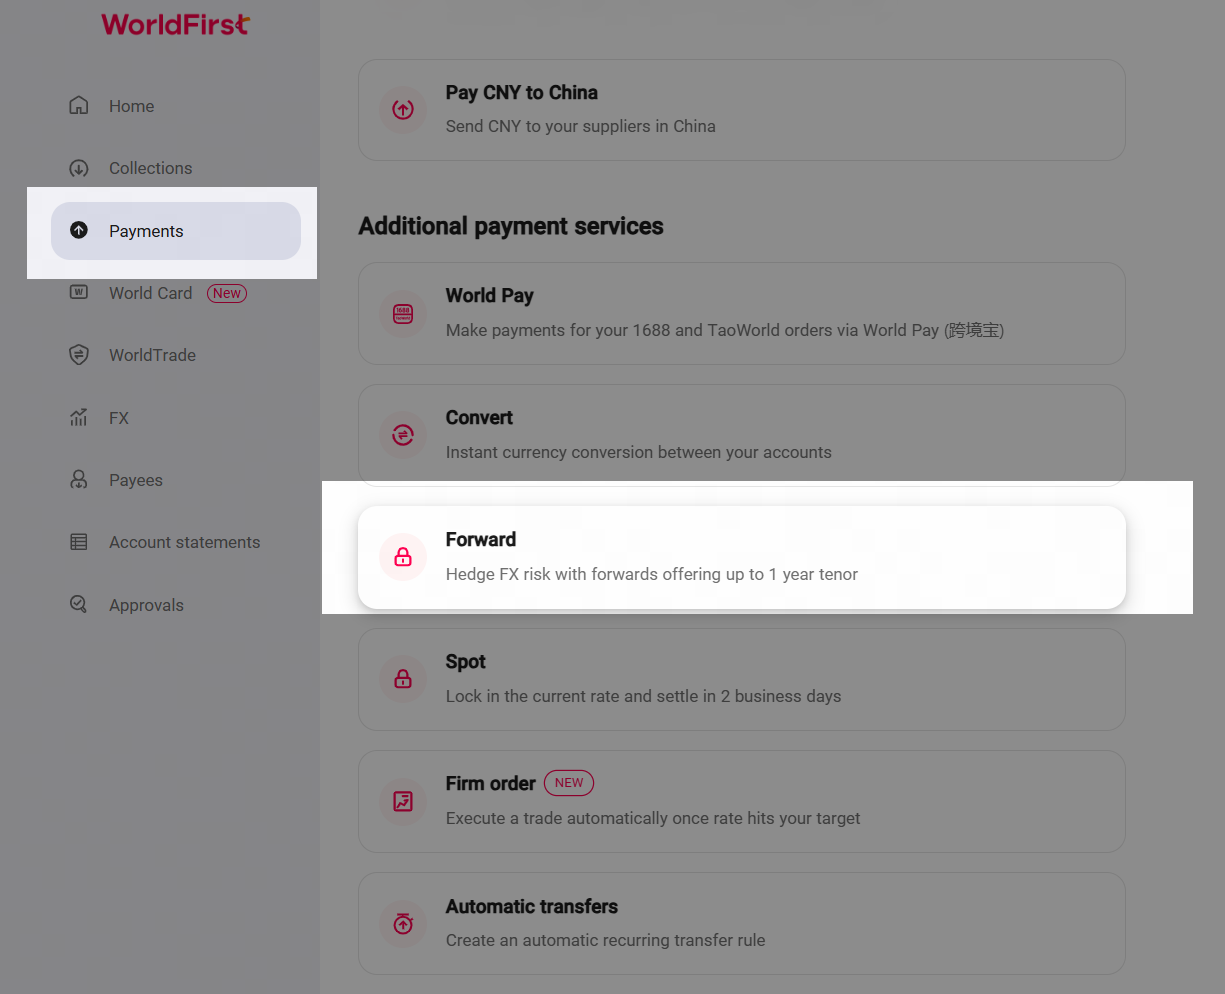Go to Account statements in sidebar
Image resolution: width=1225 pixels, height=994 pixels.
[x=184, y=542]
